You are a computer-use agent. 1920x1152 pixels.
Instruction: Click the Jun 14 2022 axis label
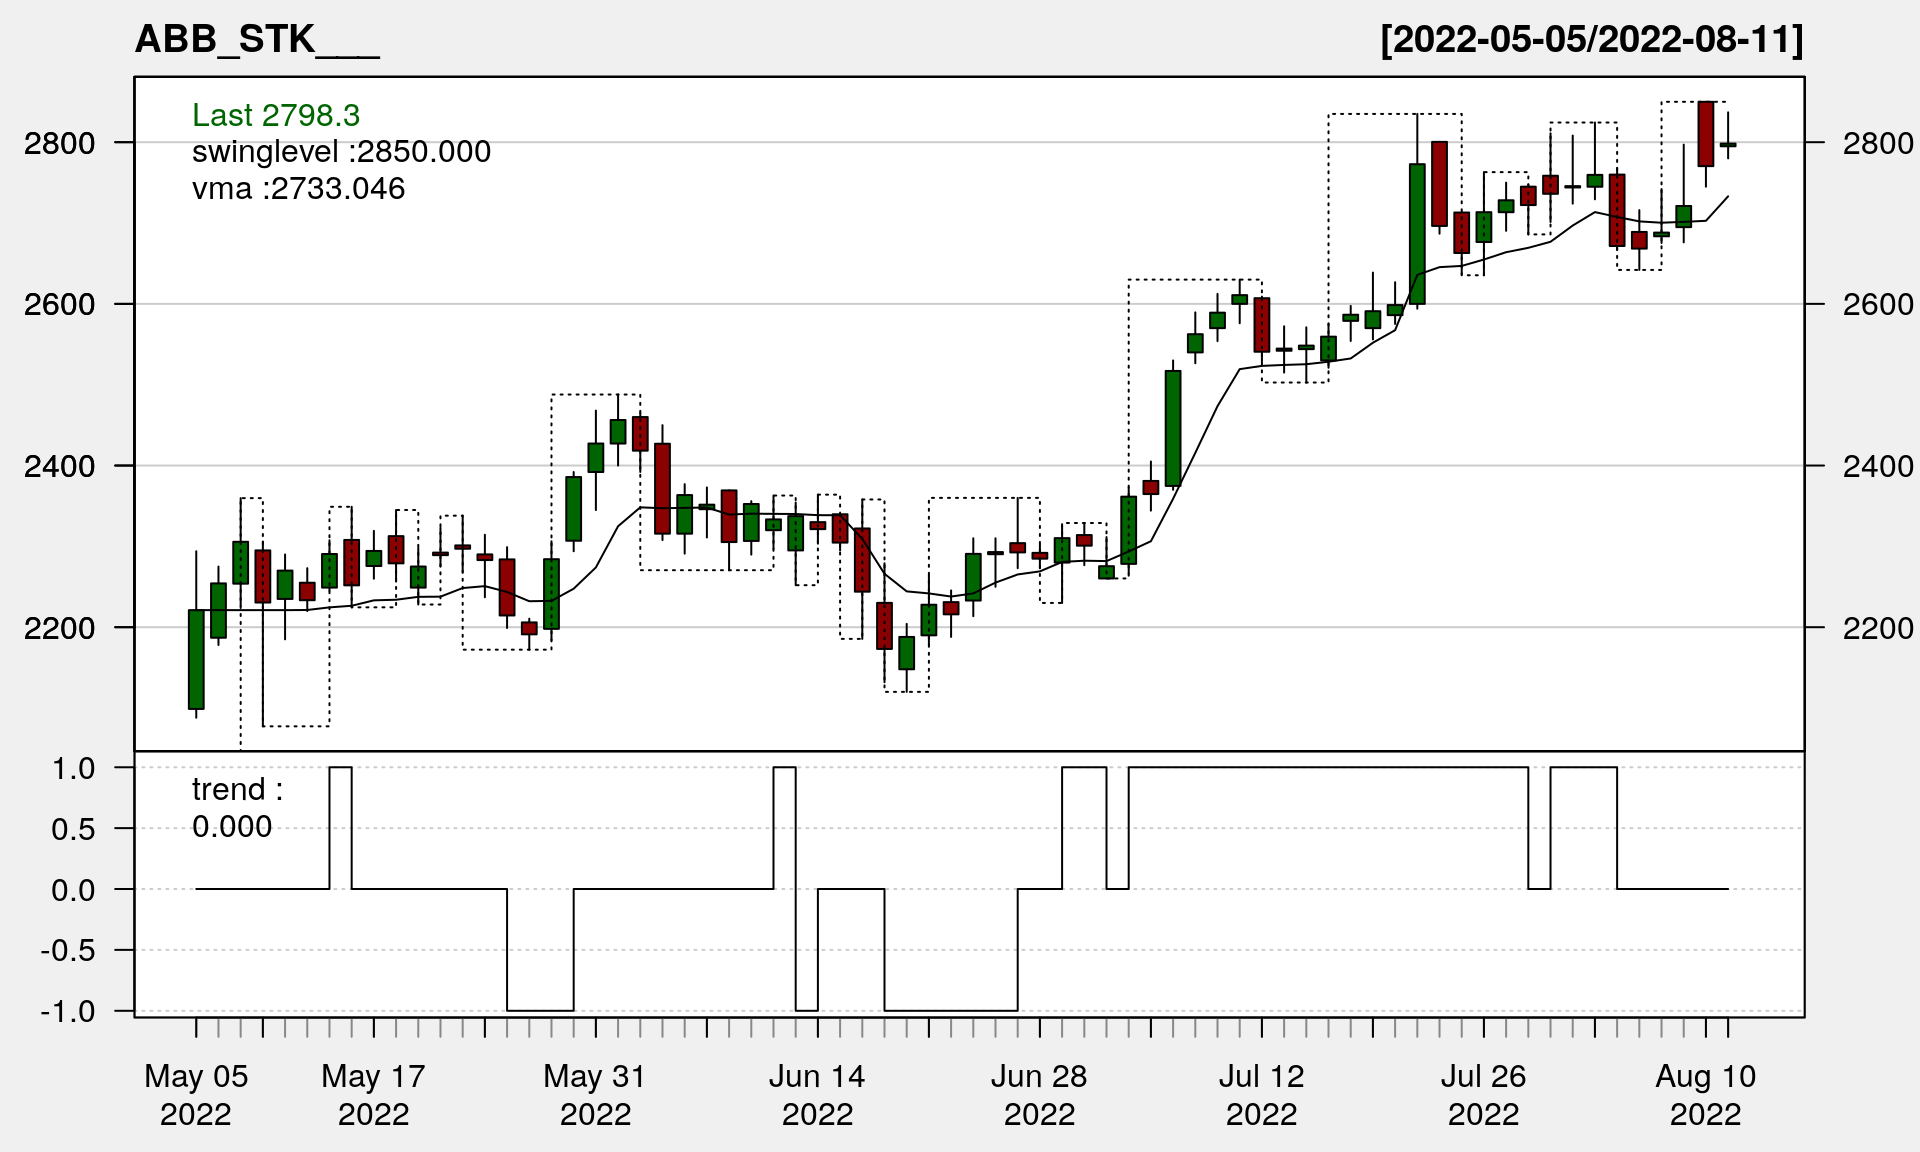coord(817,1095)
